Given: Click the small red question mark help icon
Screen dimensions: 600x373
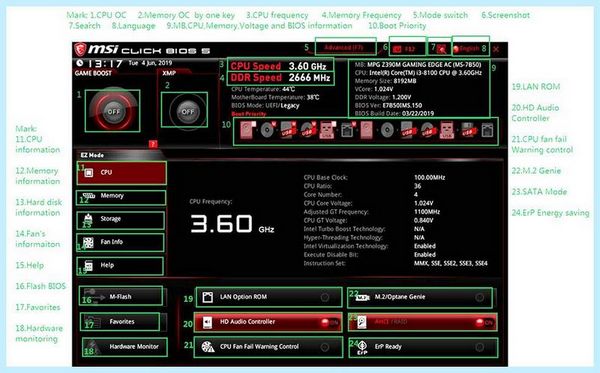Looking at the screenshot, I should pos(153,144).
